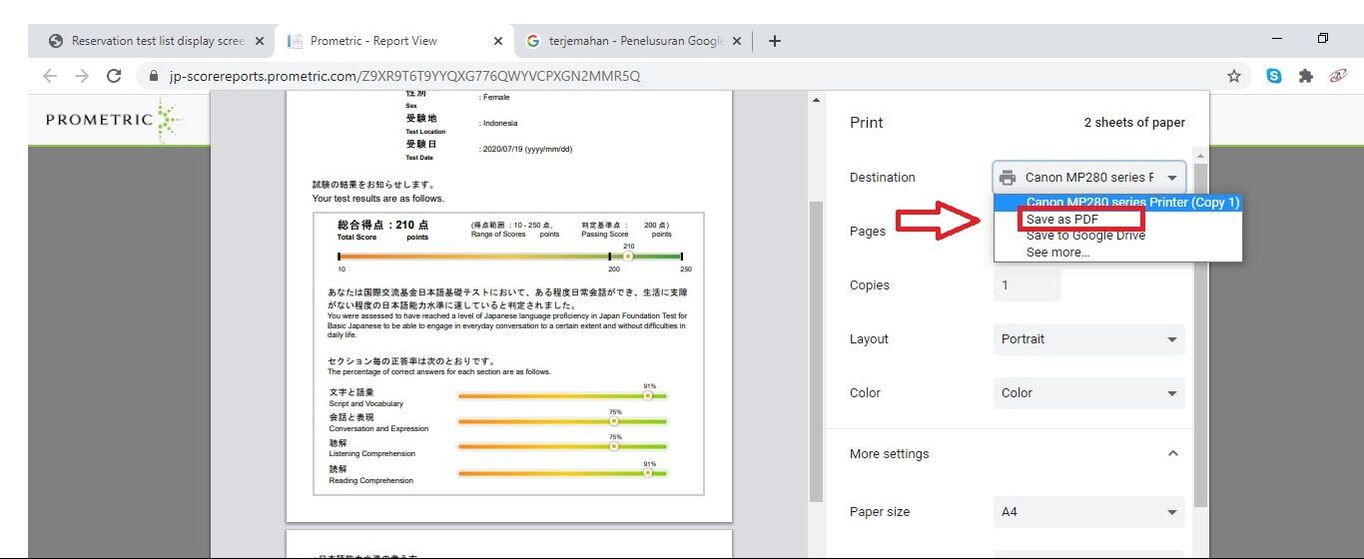This screenshot has height=559, width=1364.
Task: Open the extensions puzzle icon
Action: (1305, 76)
